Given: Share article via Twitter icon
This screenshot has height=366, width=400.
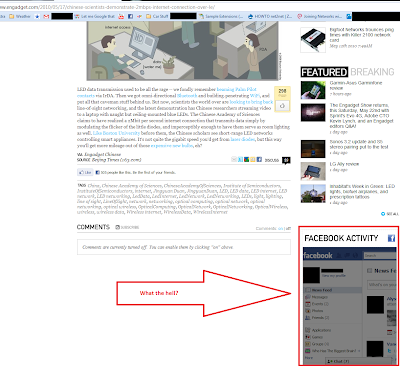Looking at the screenshot, I should point(240,160).
